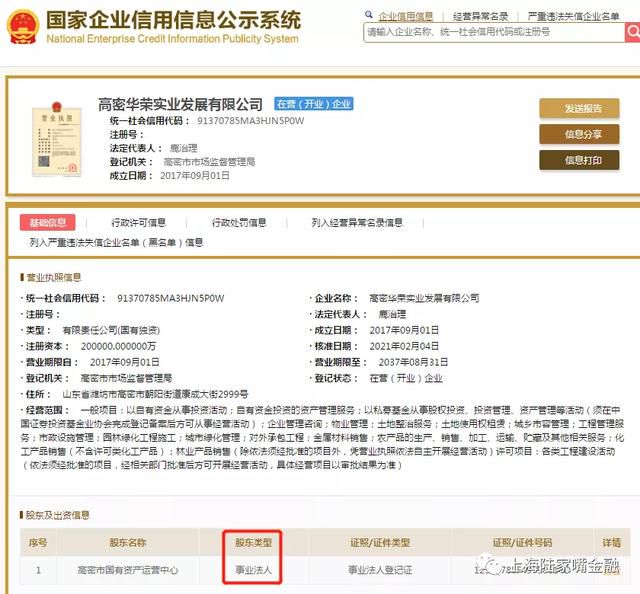Click the 信息分享 button
Viewport: 640px width, 594px height.
[579, 134]
